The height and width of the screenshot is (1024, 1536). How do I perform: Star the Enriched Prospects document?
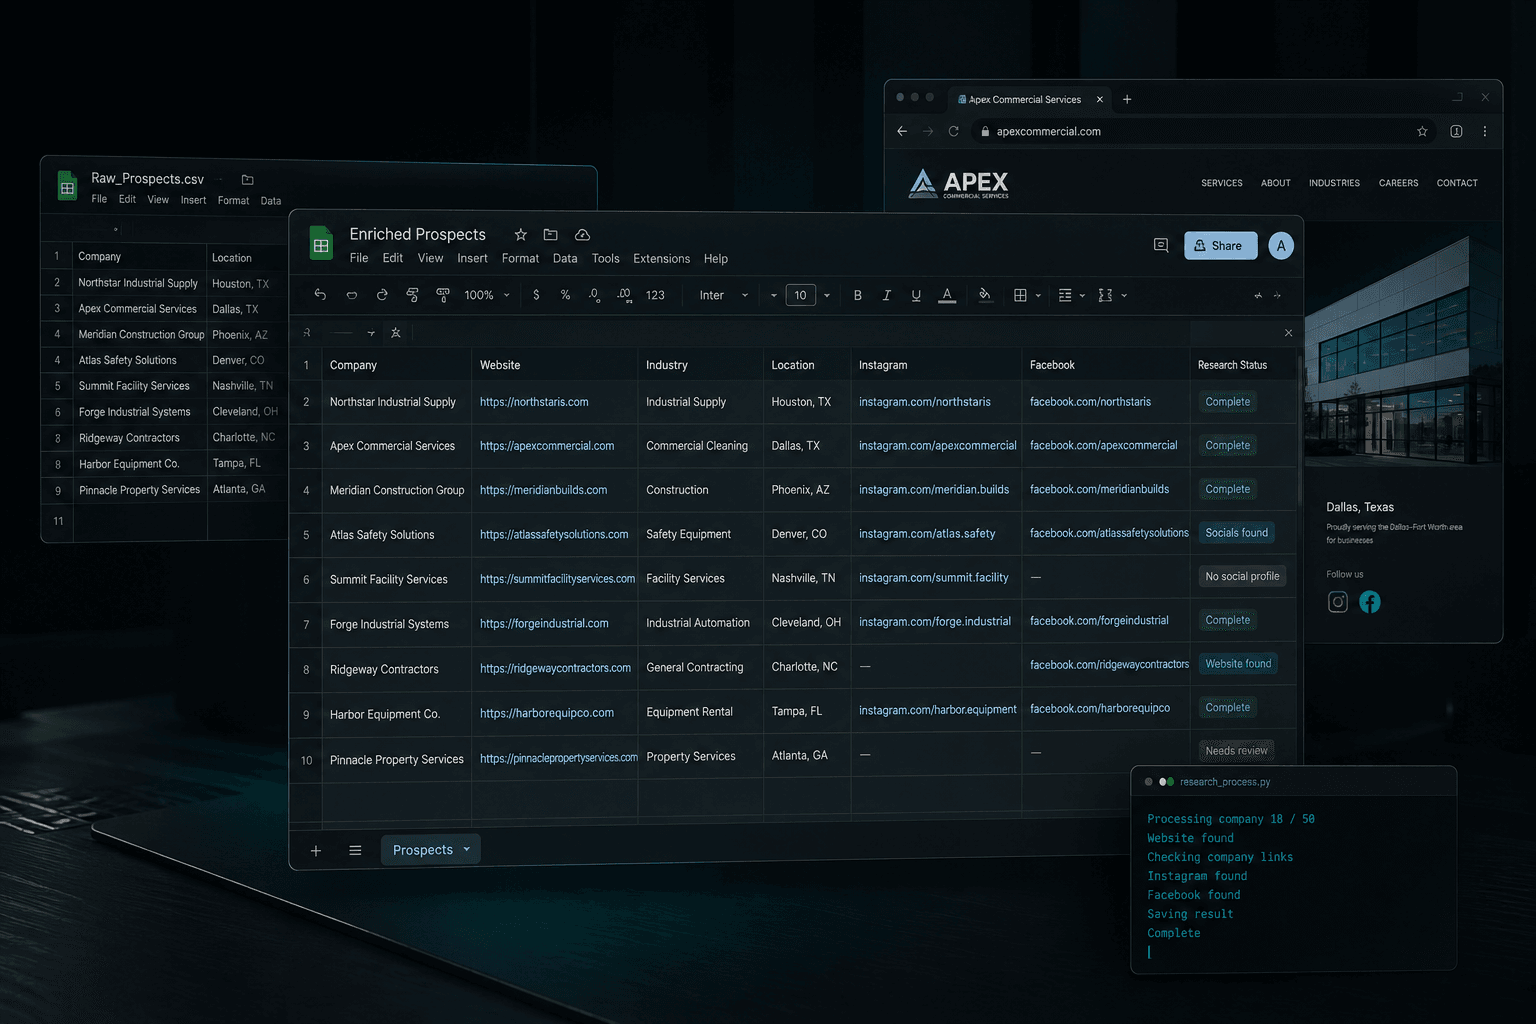tap(521, 235)
